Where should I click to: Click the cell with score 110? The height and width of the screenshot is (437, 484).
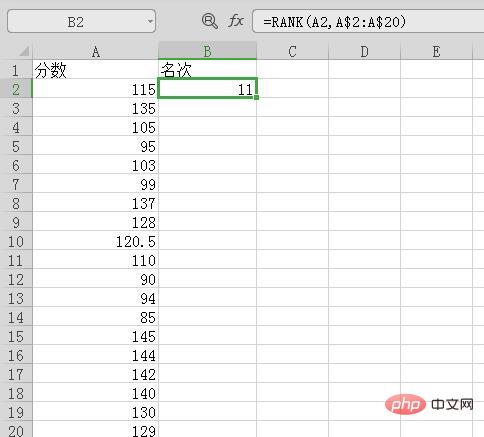[95, 260]
